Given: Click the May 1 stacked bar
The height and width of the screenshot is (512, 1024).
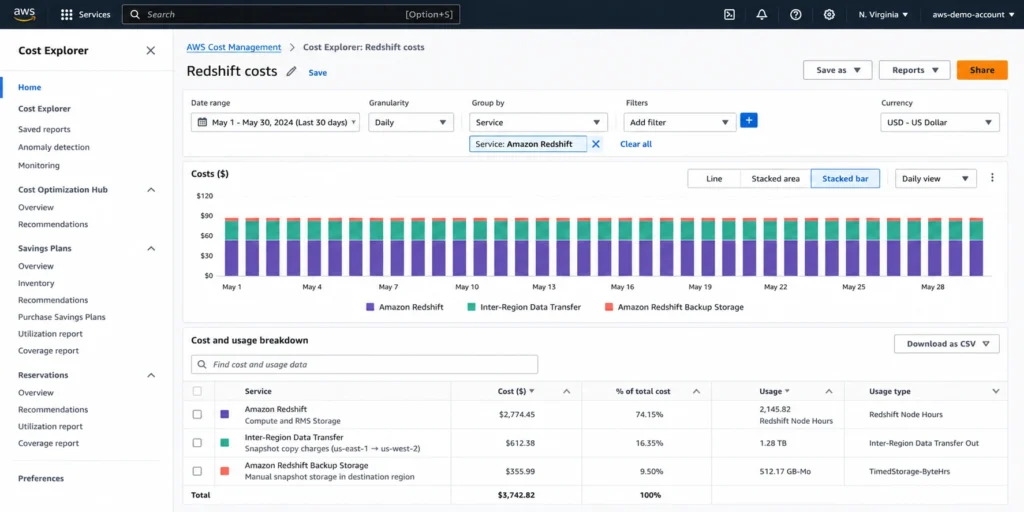Looking at the screenshot, I should click(x=232, y=247).
